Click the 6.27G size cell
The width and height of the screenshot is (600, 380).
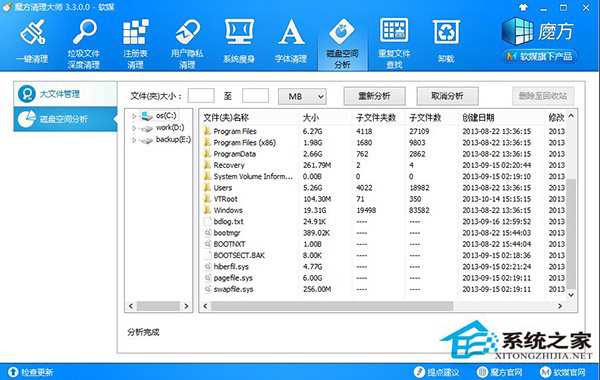tap(312, 131)
